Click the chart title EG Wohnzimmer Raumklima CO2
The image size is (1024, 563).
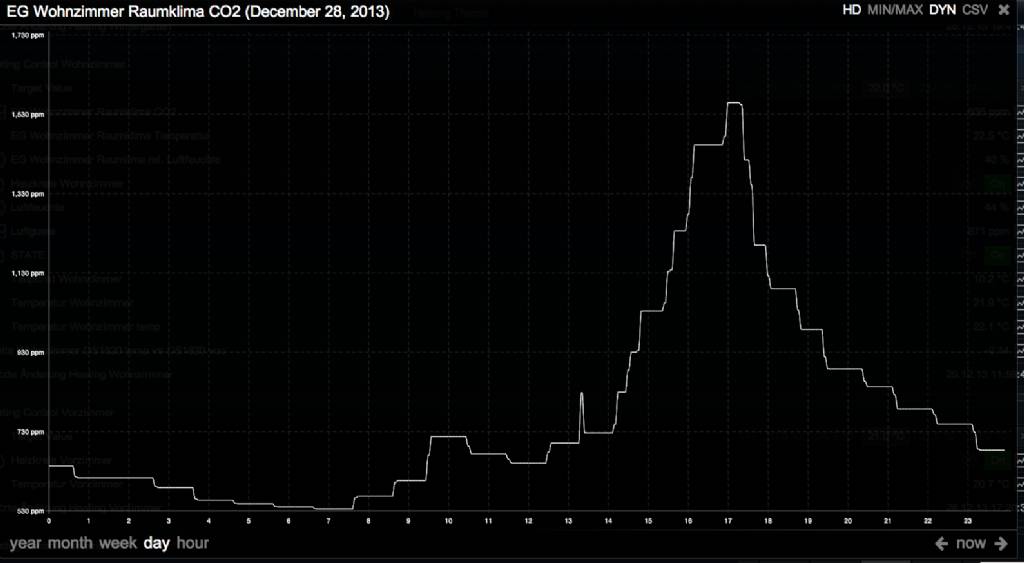click(x=198, y=11)
